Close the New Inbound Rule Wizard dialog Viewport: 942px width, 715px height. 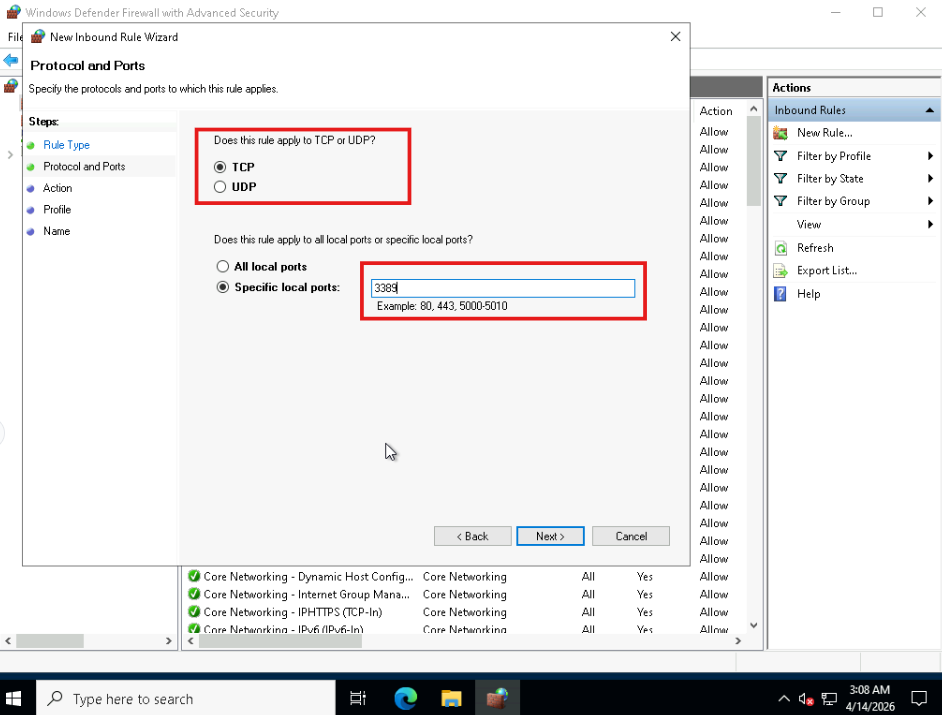coord(675,37)
